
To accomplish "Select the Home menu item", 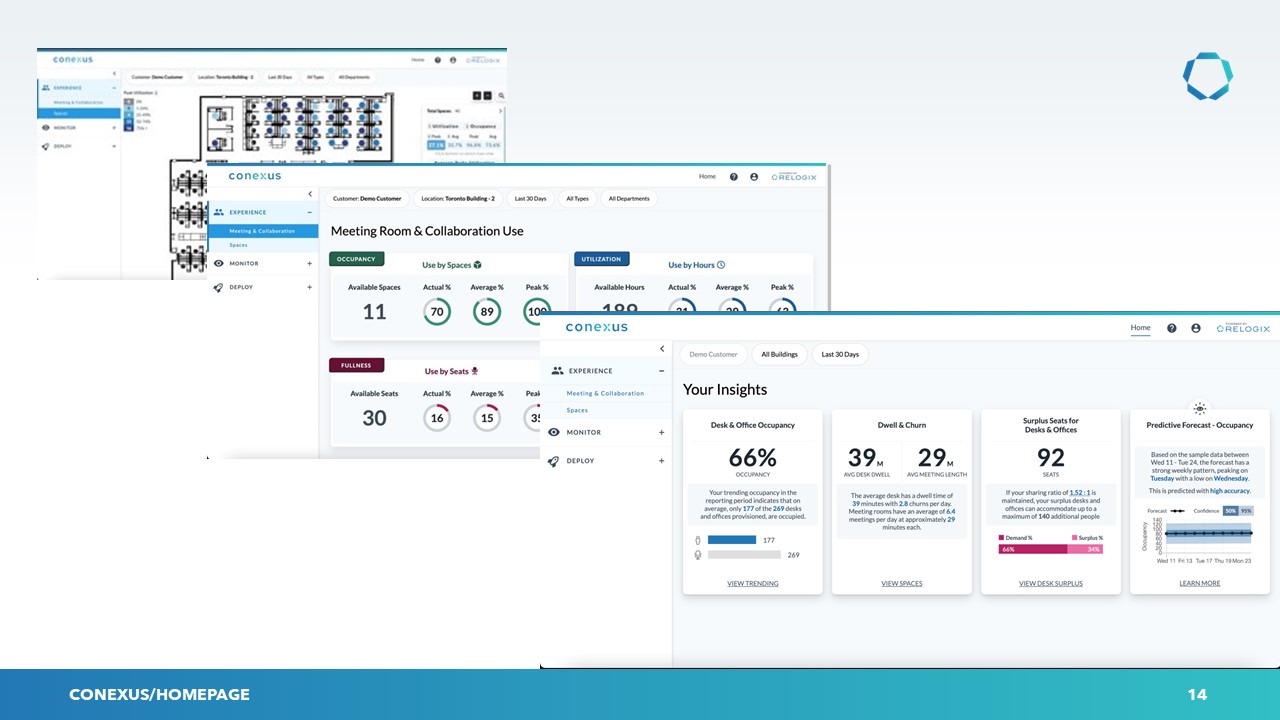I will click(x=1140, y=327).
